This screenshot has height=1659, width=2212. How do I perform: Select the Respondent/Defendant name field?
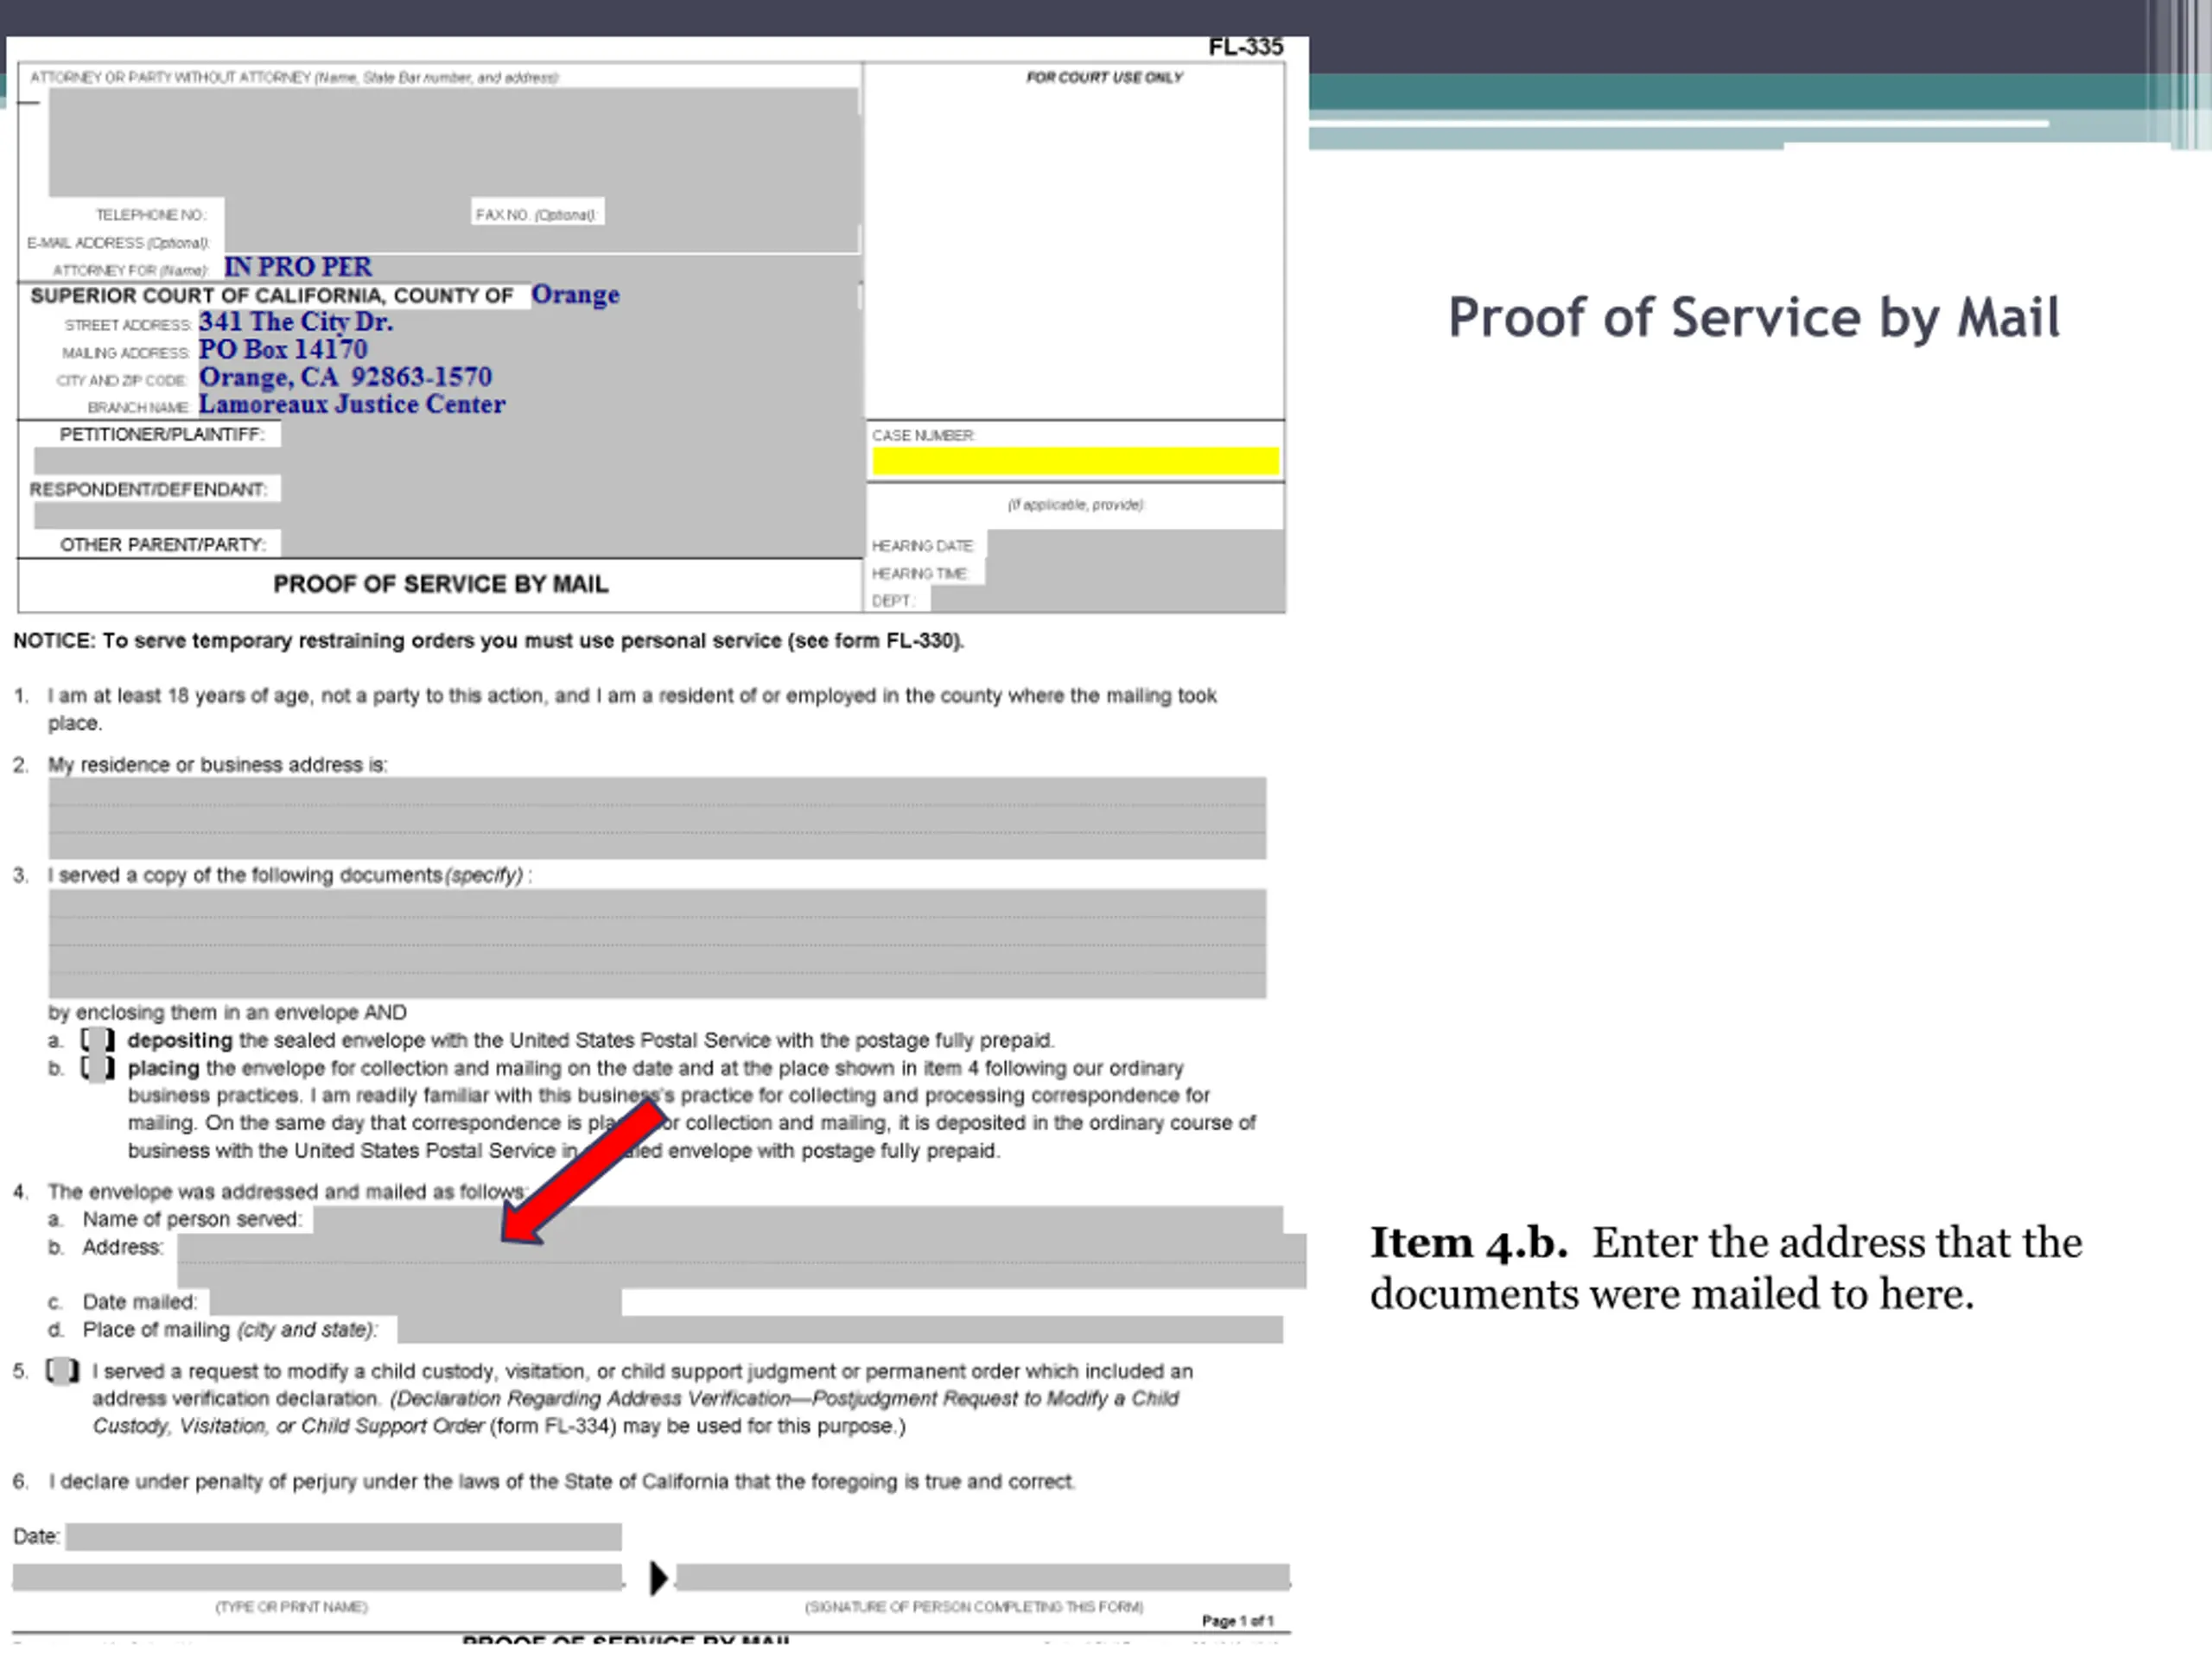coord(447,516)
